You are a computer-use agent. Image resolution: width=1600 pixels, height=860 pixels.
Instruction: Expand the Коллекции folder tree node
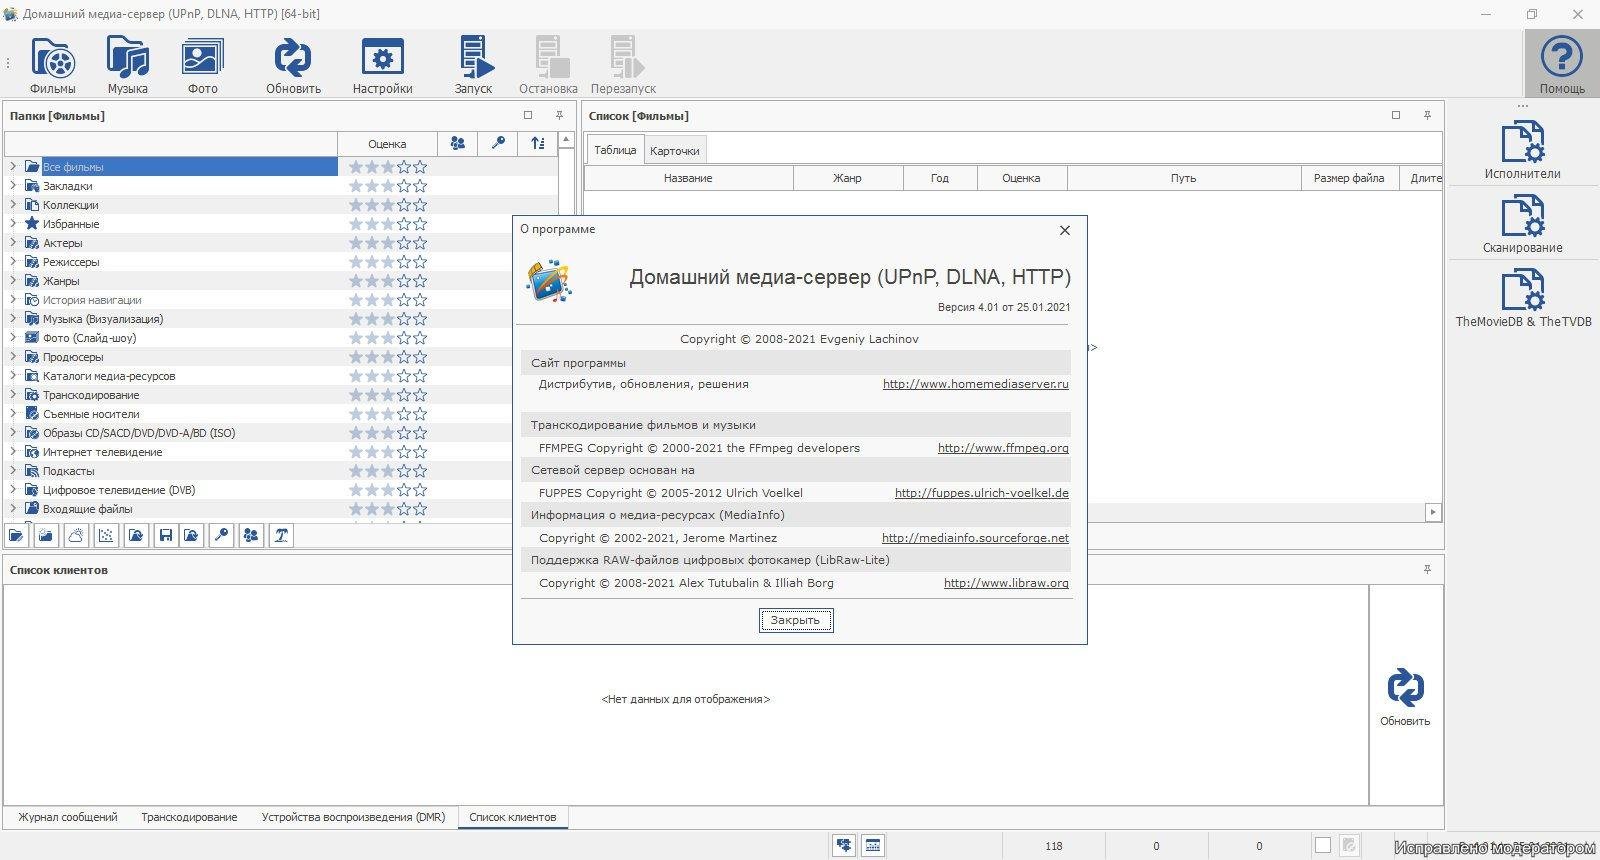point(13,205)
